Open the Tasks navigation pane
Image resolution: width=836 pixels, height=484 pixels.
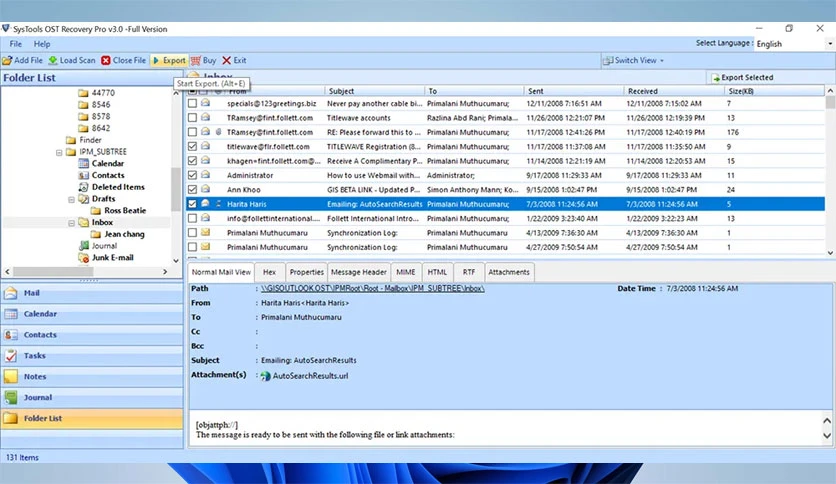tap(92, 356)
